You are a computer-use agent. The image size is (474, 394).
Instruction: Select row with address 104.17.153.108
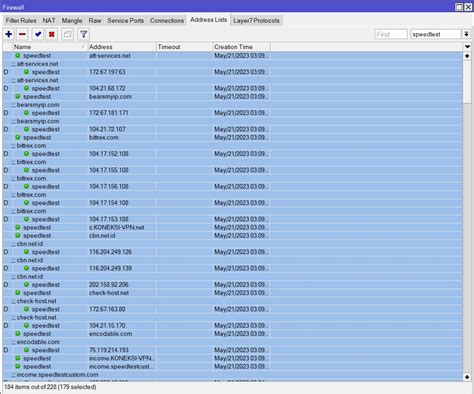[x=232, y=219]
